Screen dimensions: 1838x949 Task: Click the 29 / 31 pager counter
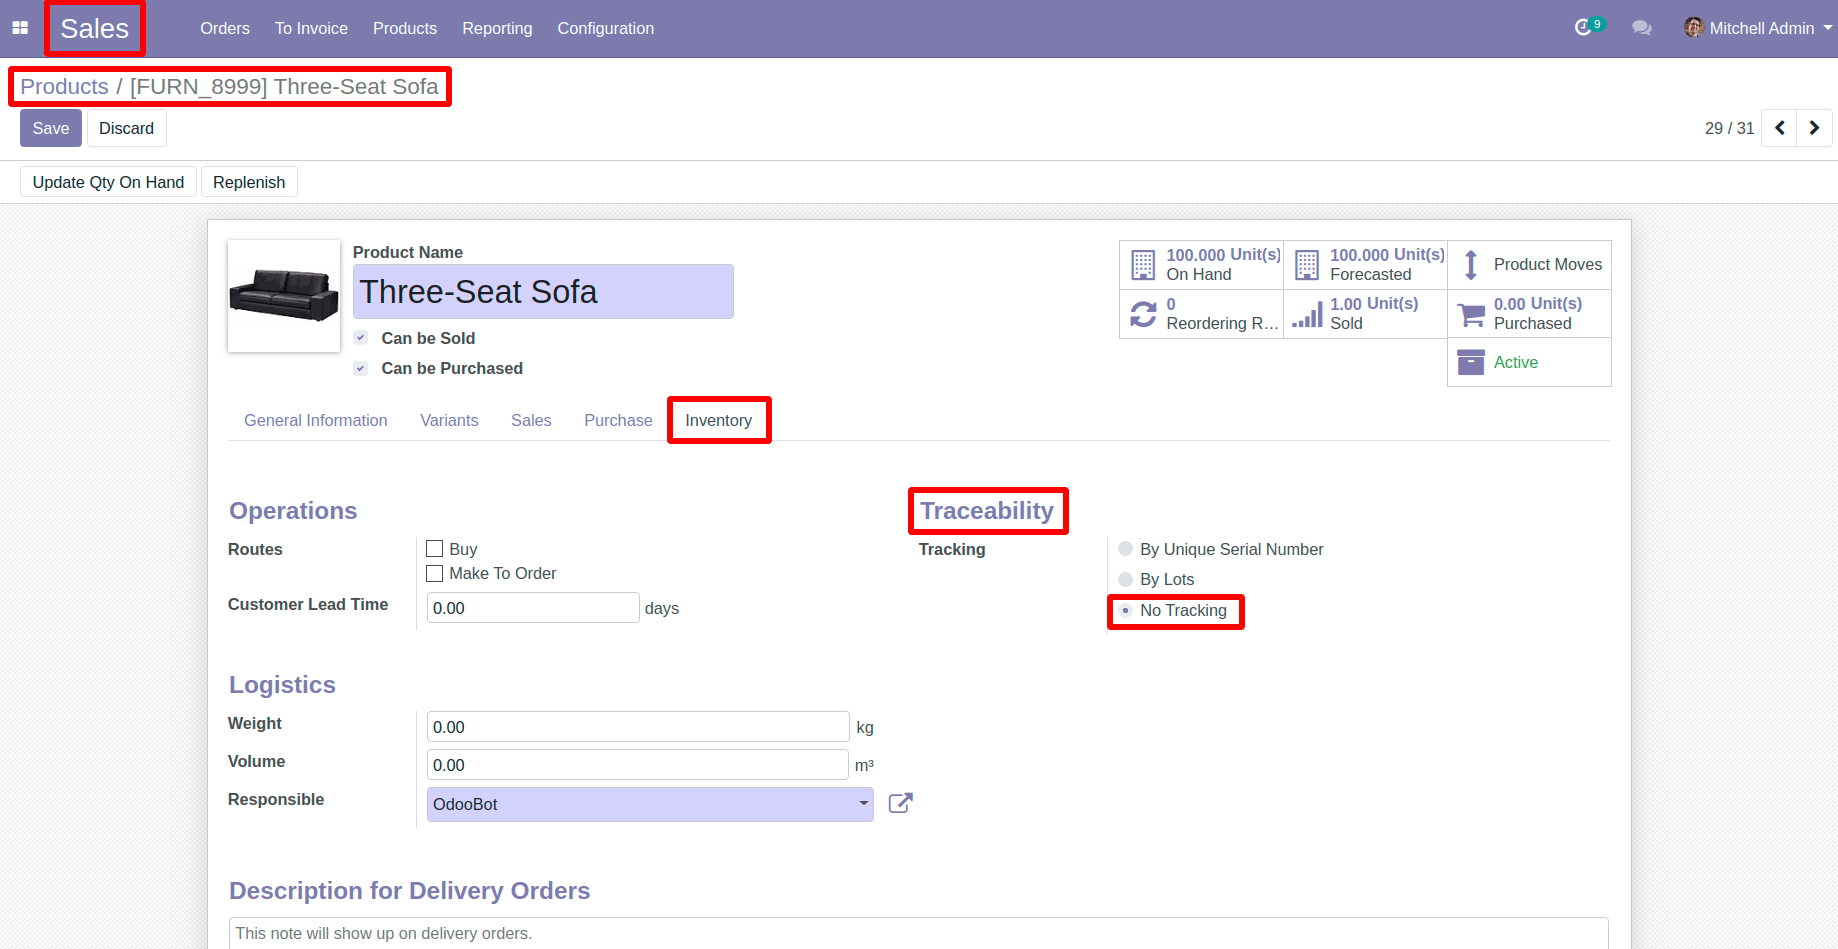[1729, 128]
